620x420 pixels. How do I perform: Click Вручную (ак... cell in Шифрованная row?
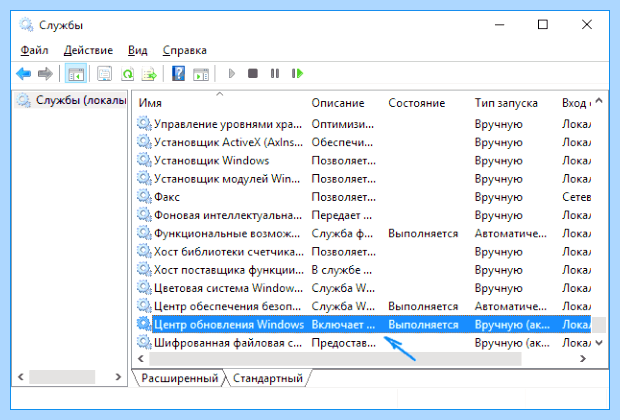(x=512, y=342)
